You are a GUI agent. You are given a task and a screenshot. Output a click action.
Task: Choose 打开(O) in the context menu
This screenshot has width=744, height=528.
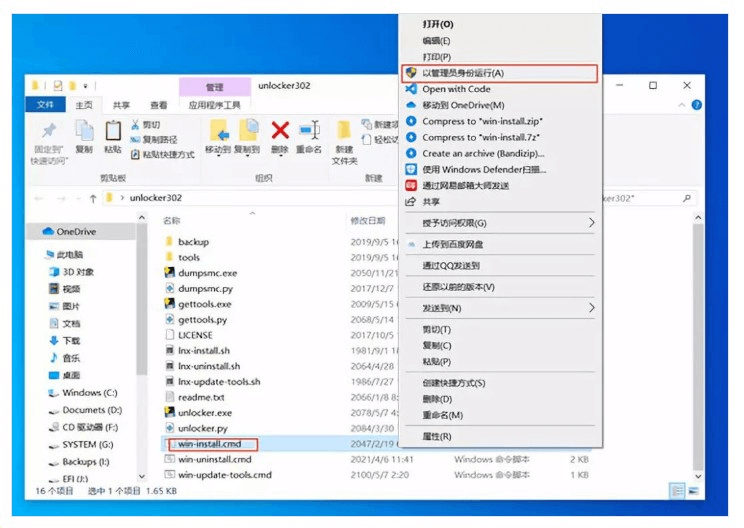(x=502, y=24)
